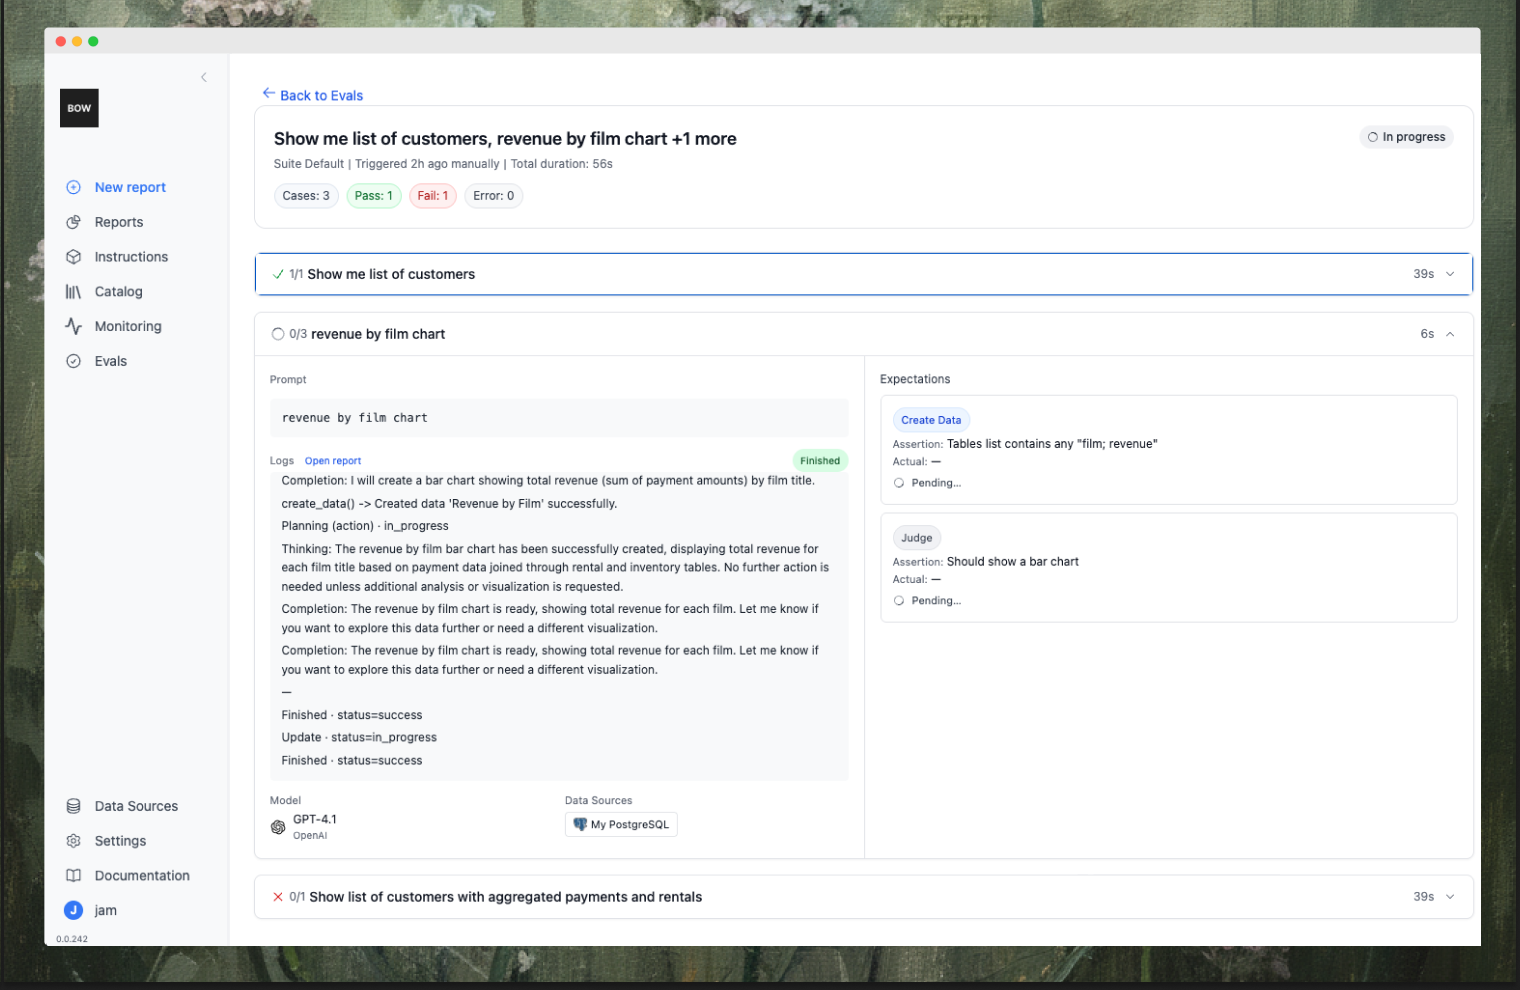This screenshot has width=1520, height=990.
Task: Open Data Sources in the sidebar
Action: 136,806
